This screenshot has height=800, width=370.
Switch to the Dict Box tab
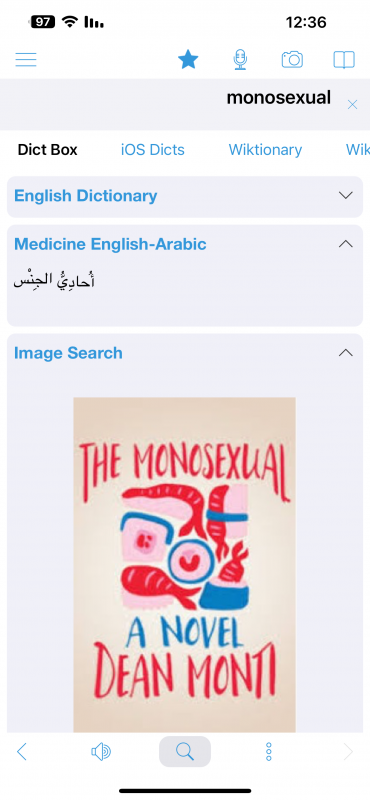(x=47, y=150)
